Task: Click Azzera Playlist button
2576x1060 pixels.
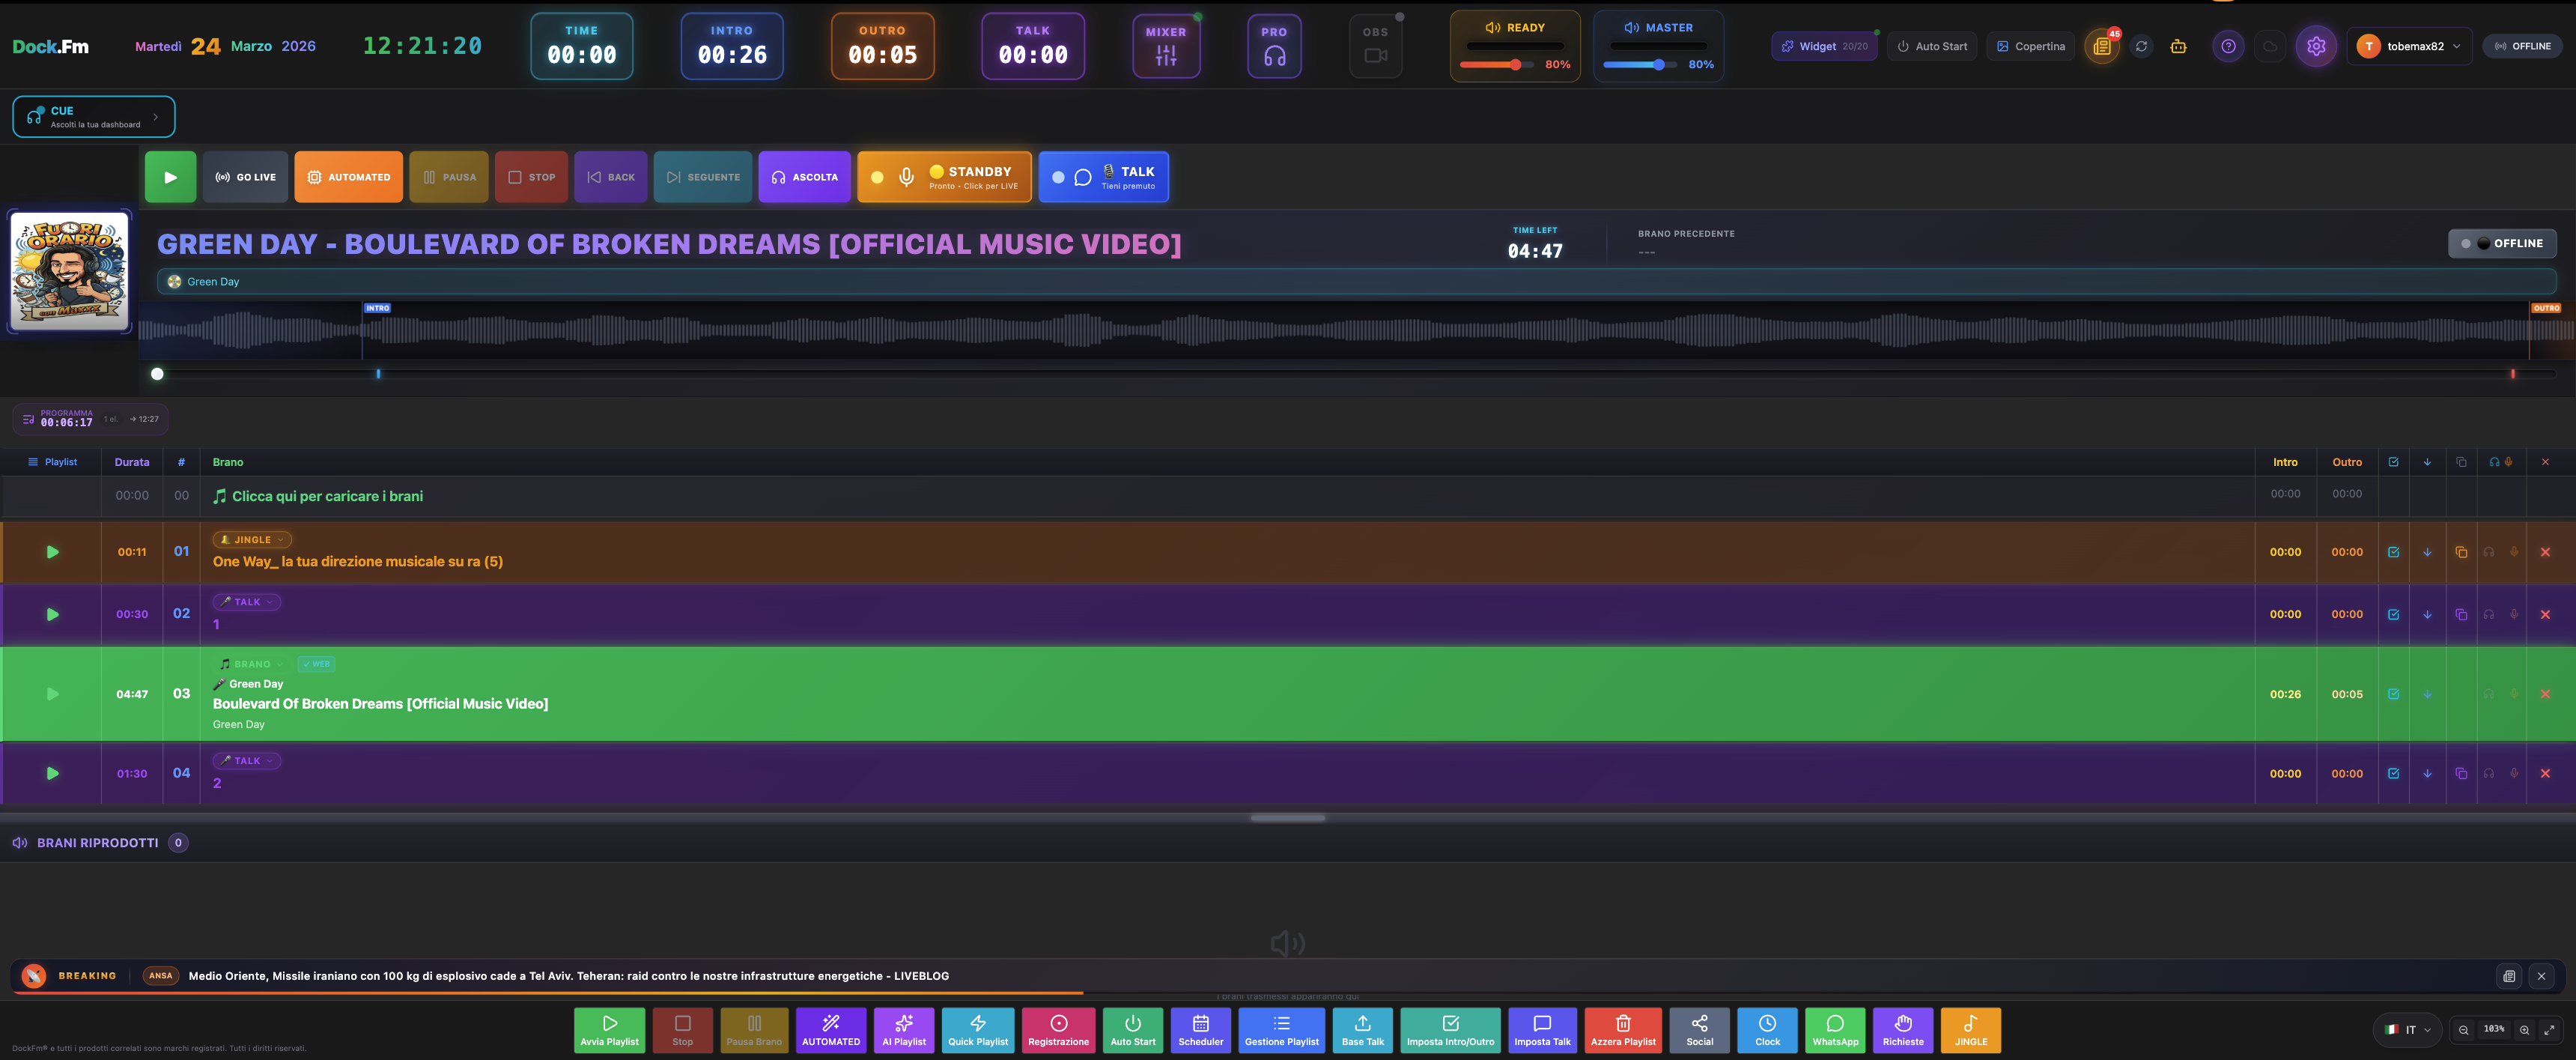Action: click(1623, 1030)
